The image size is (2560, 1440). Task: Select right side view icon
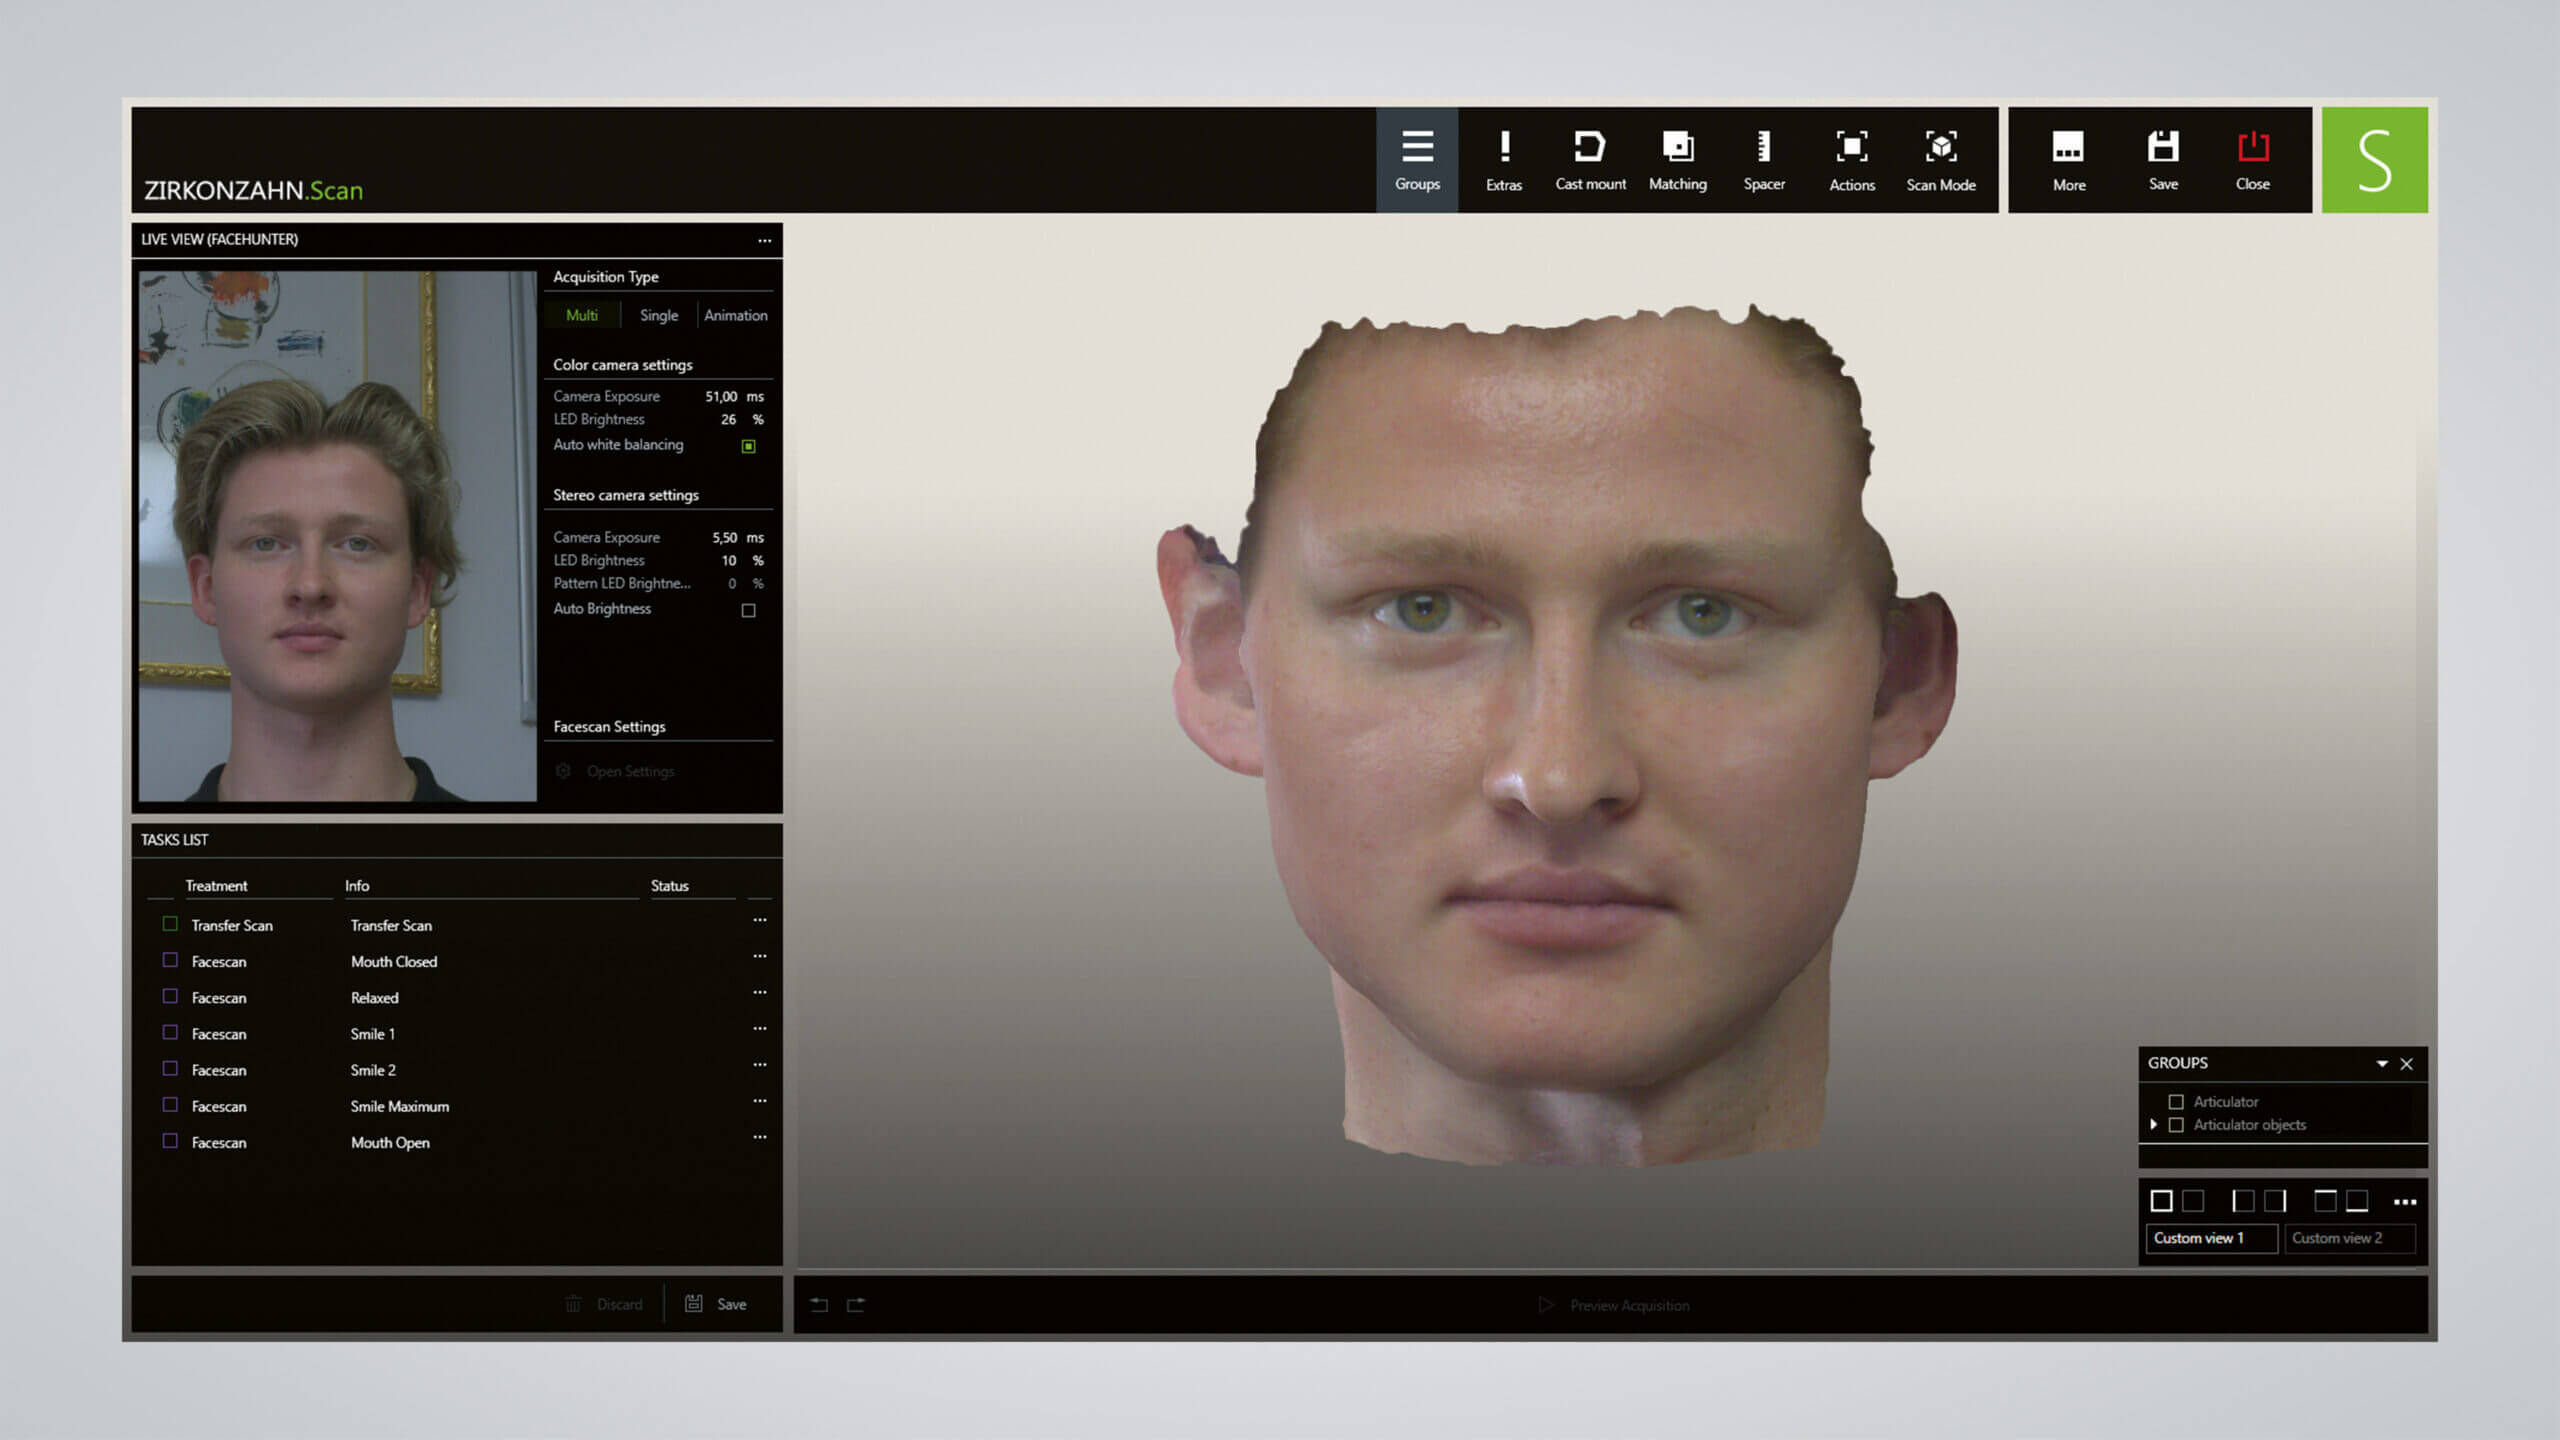point(2275,1201)
